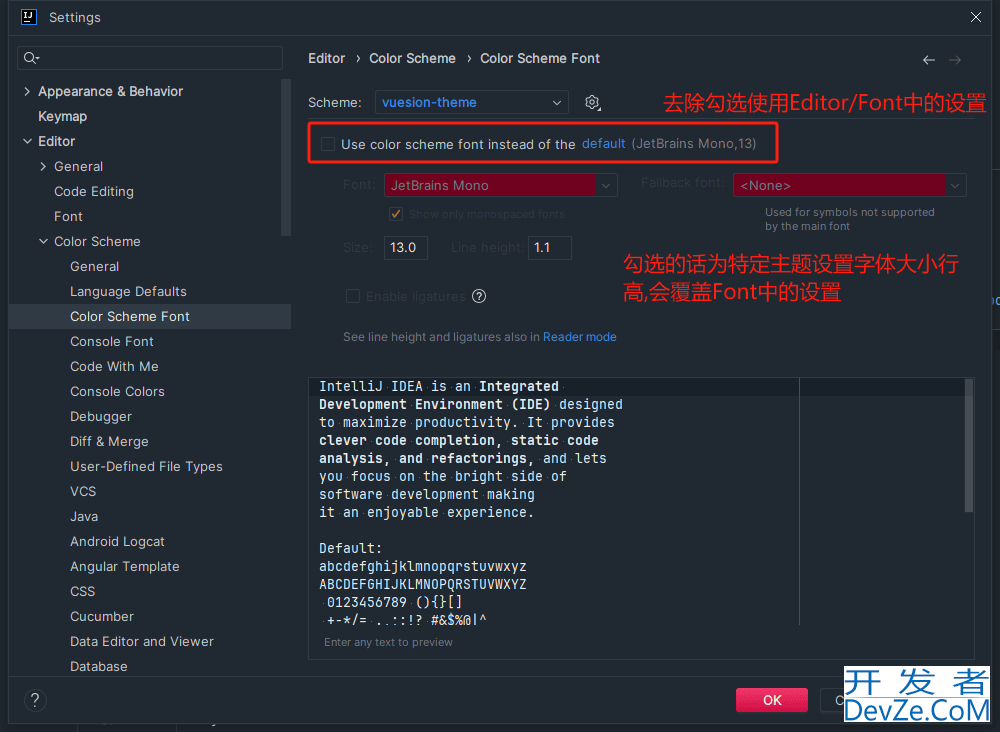Click the Size 13.0 field
The width and height of the screenshot is (1000, 732).
(x=406, y=248)
